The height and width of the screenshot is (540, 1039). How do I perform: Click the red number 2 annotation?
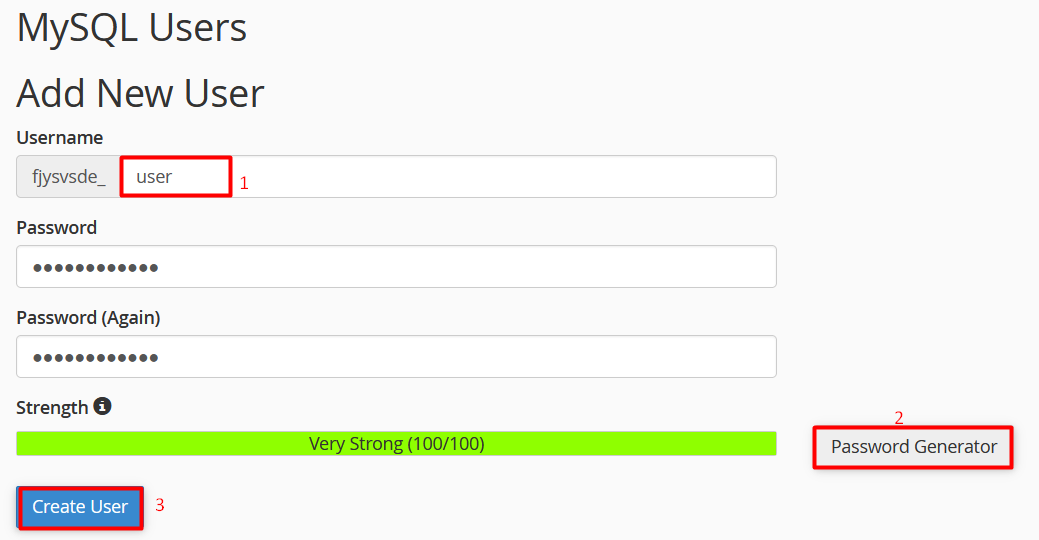(899, 418)
